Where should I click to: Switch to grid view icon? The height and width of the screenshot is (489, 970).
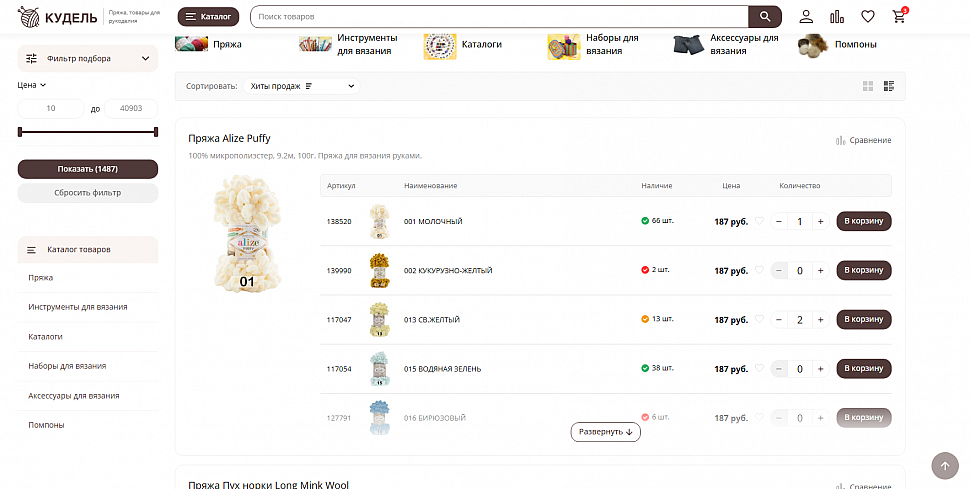click(868, 86)
